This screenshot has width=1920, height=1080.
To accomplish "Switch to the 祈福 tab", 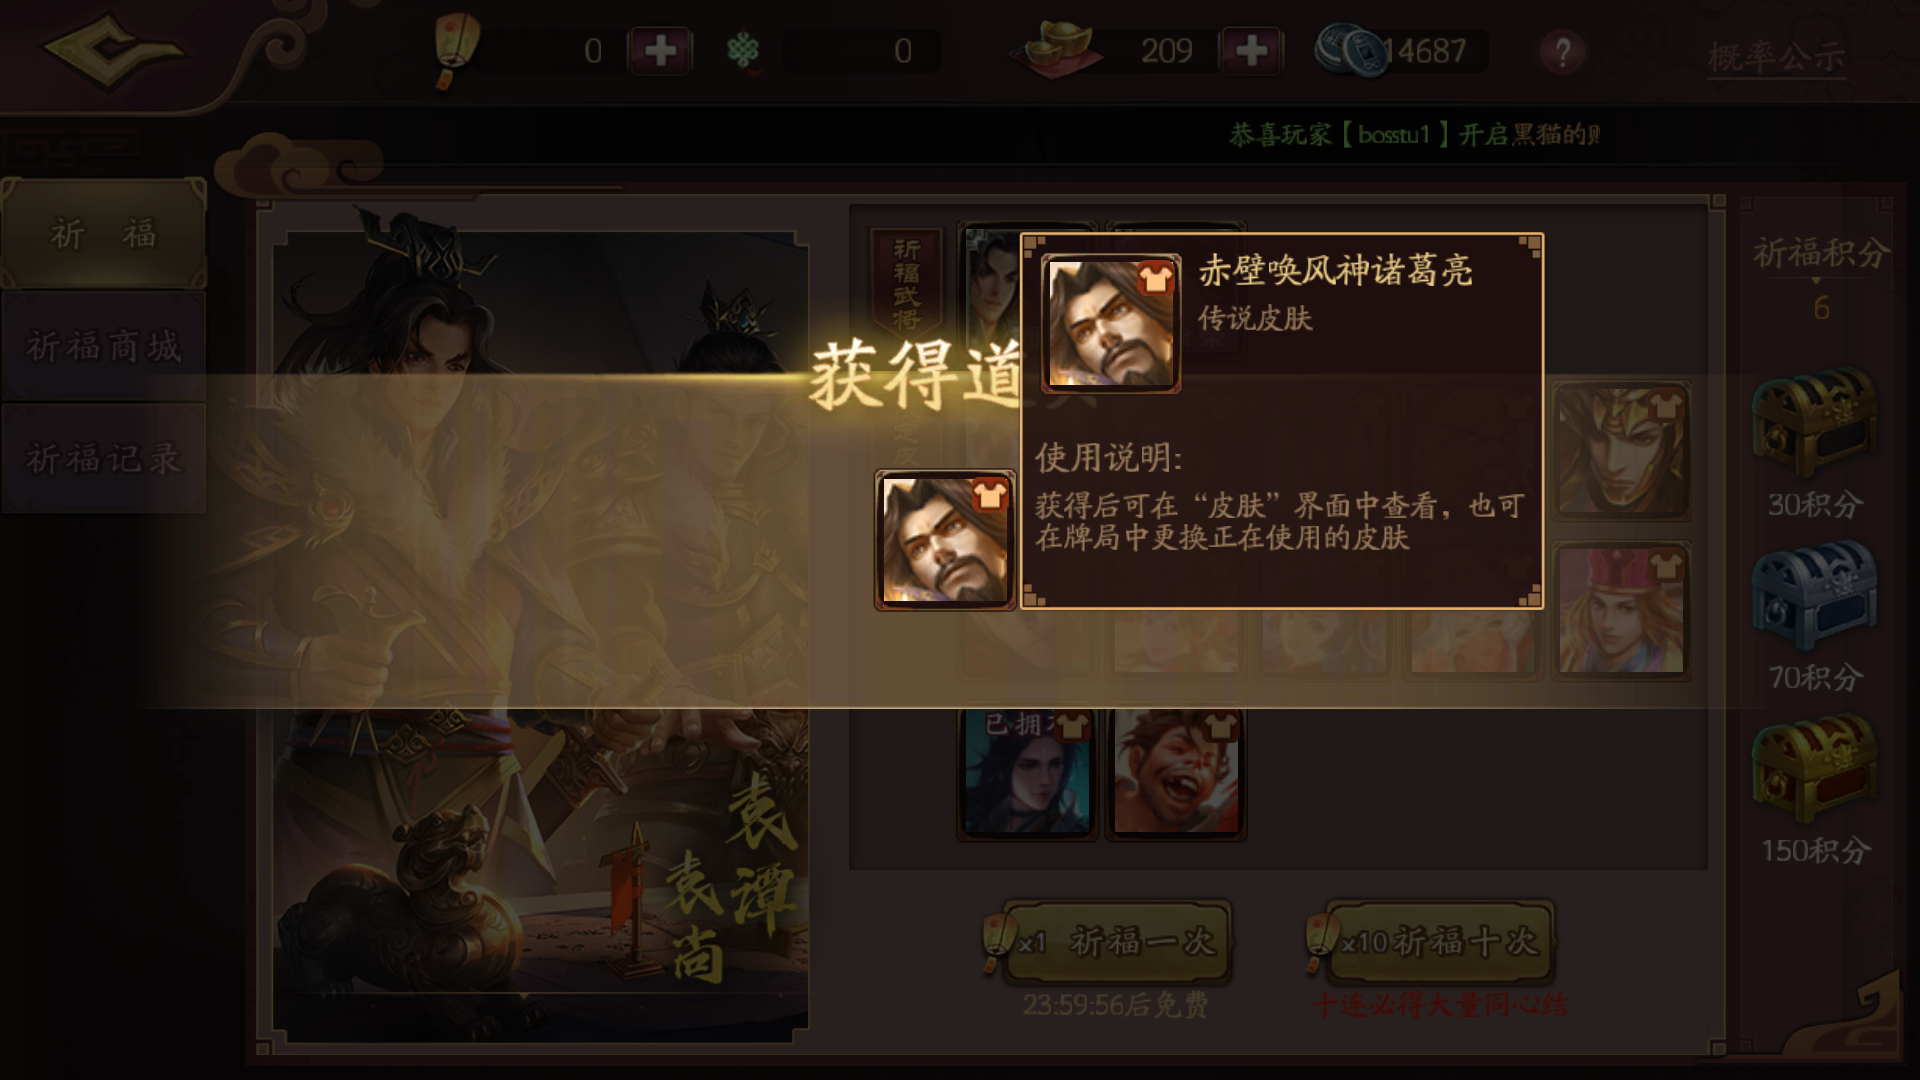I will tap(104, 234).
